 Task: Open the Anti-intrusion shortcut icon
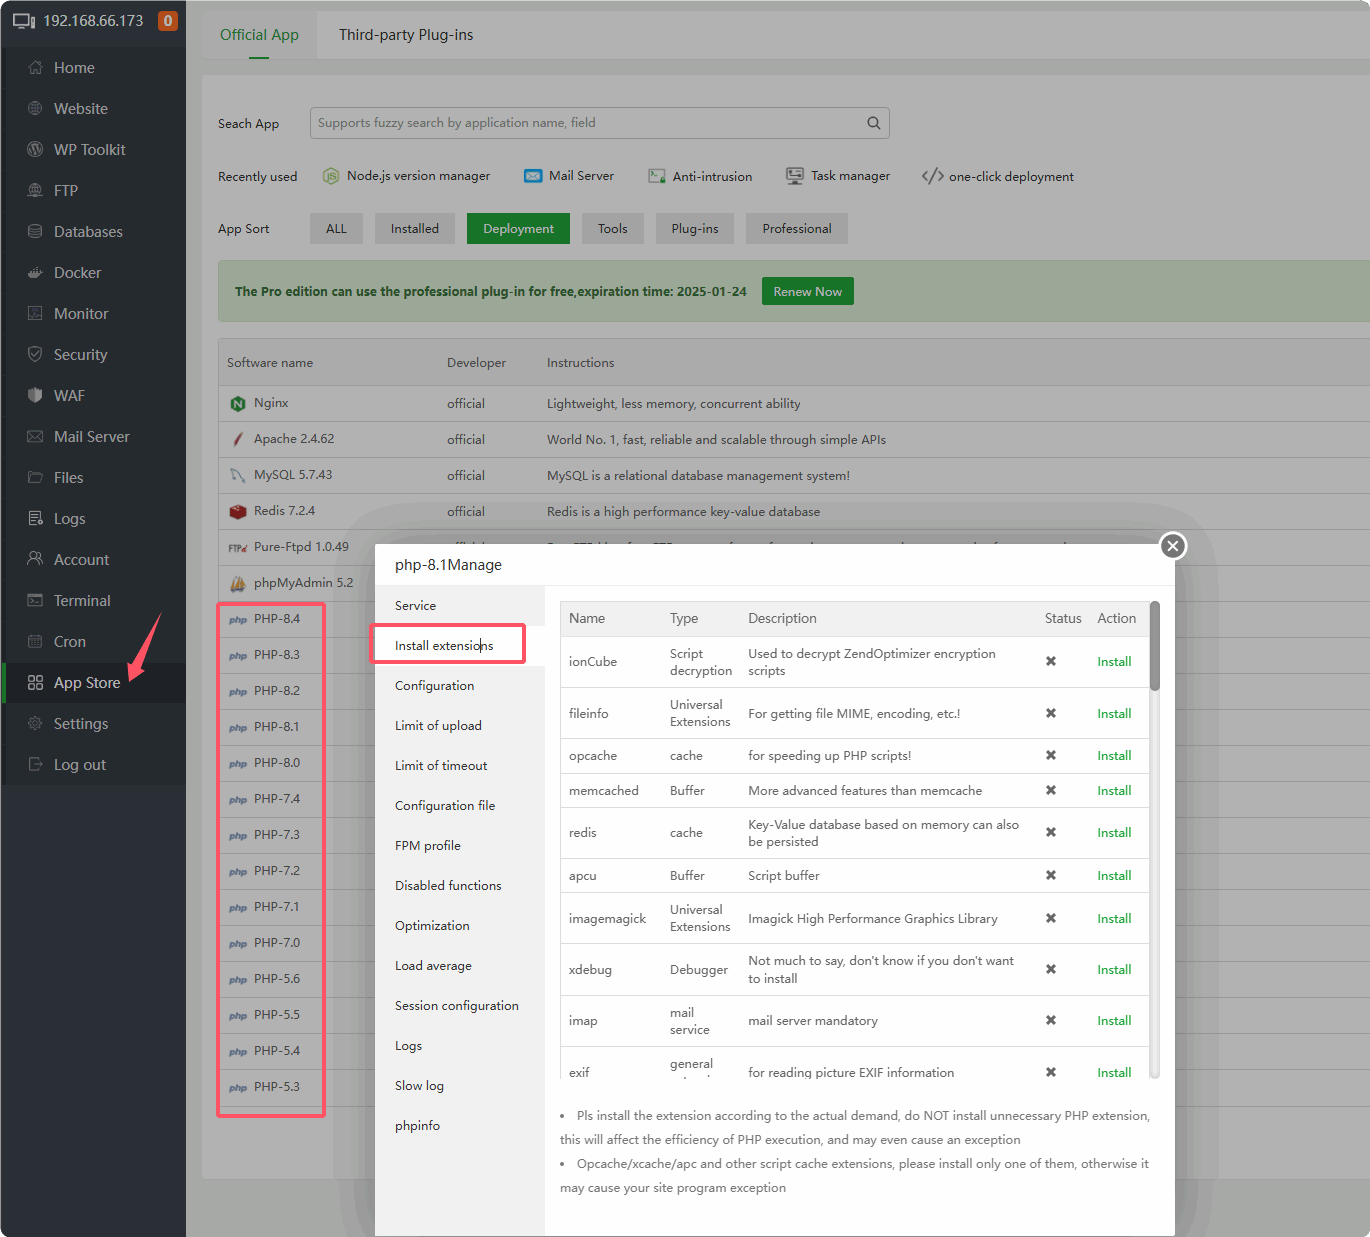pyautogui.click(x=657, y=176)
